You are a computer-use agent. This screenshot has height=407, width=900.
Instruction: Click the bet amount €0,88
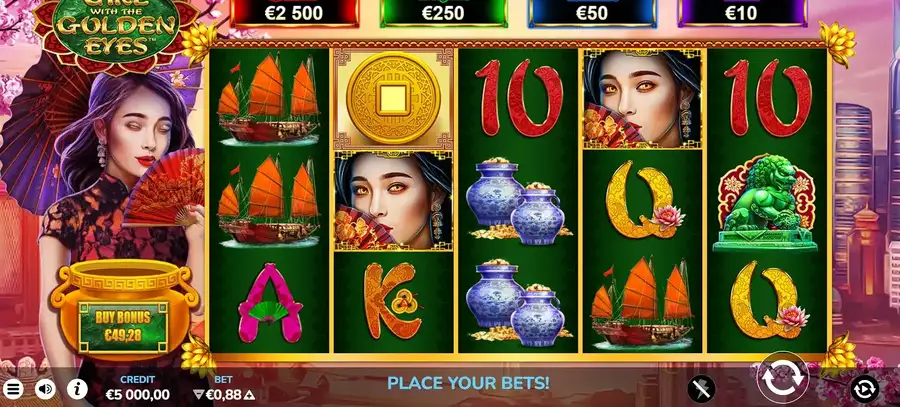[x=223, y=395]
